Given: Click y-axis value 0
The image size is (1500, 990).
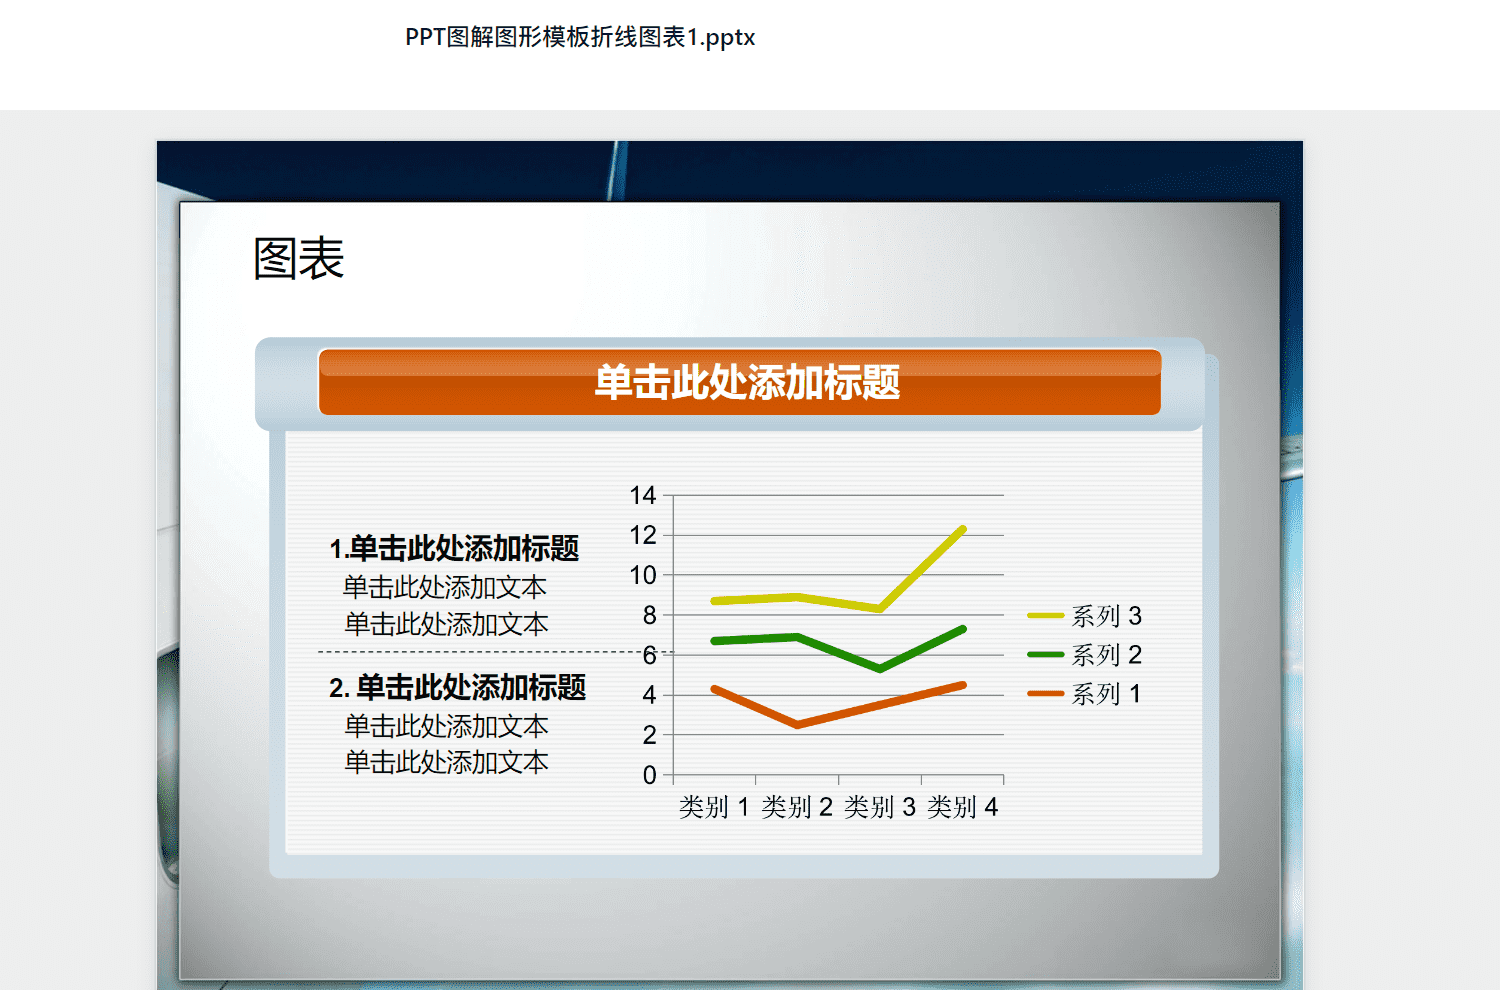Looking at the screenshot, I should pos(650,775).
